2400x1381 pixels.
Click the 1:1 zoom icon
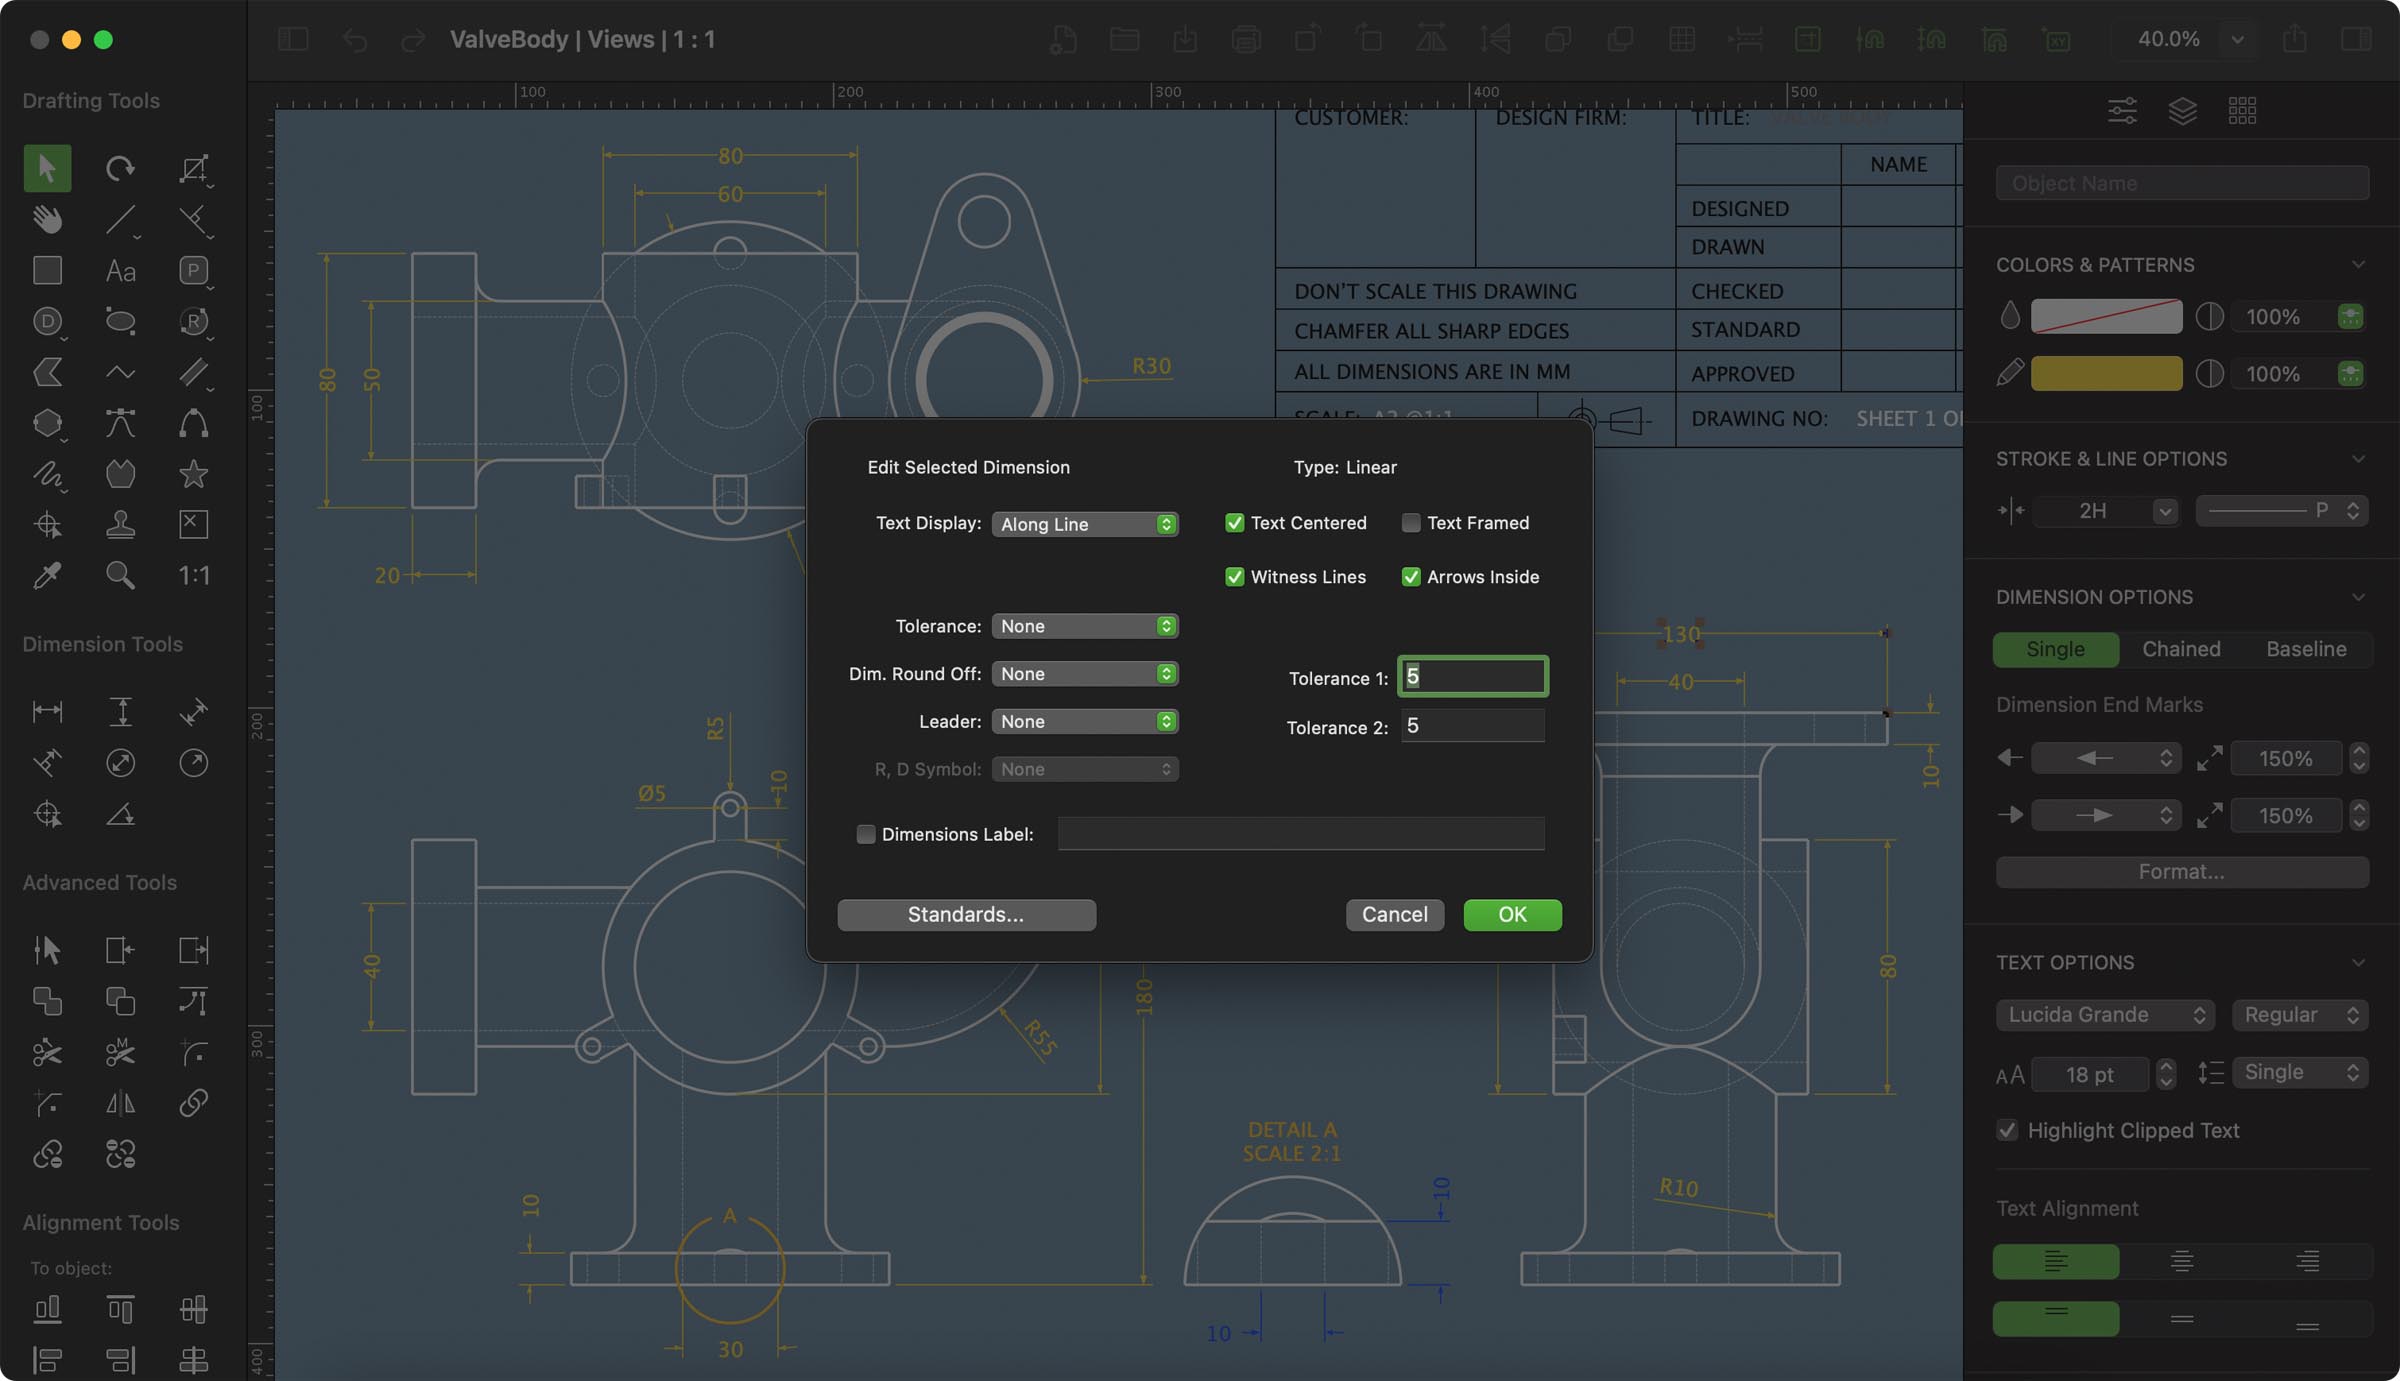pos(193,575)
